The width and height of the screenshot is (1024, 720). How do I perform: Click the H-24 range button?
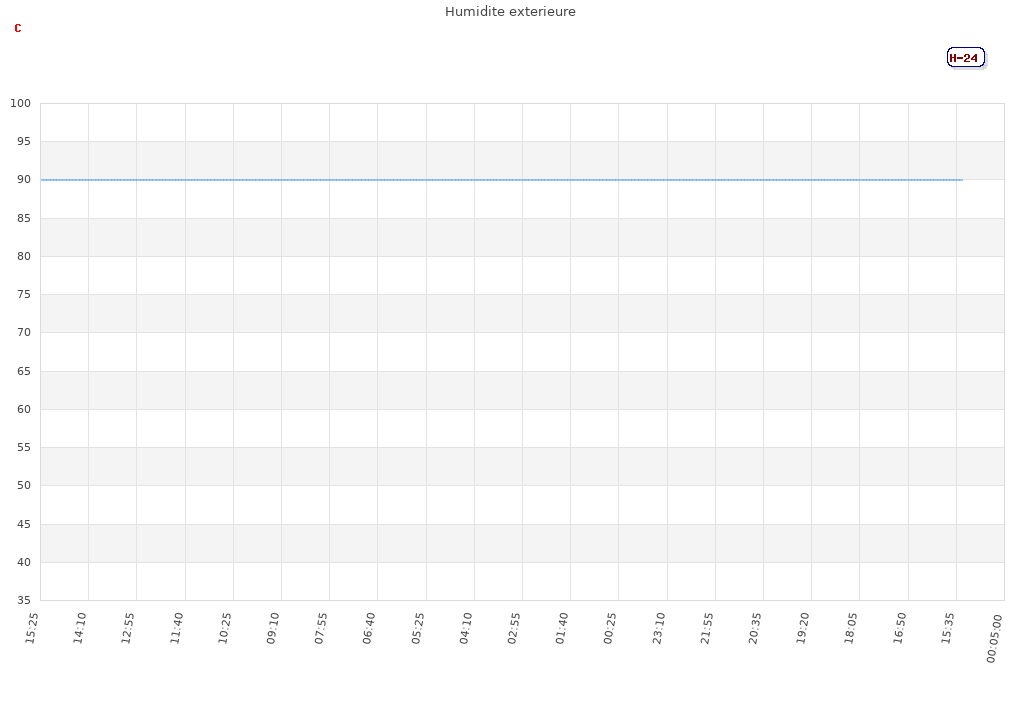[965, 58]
